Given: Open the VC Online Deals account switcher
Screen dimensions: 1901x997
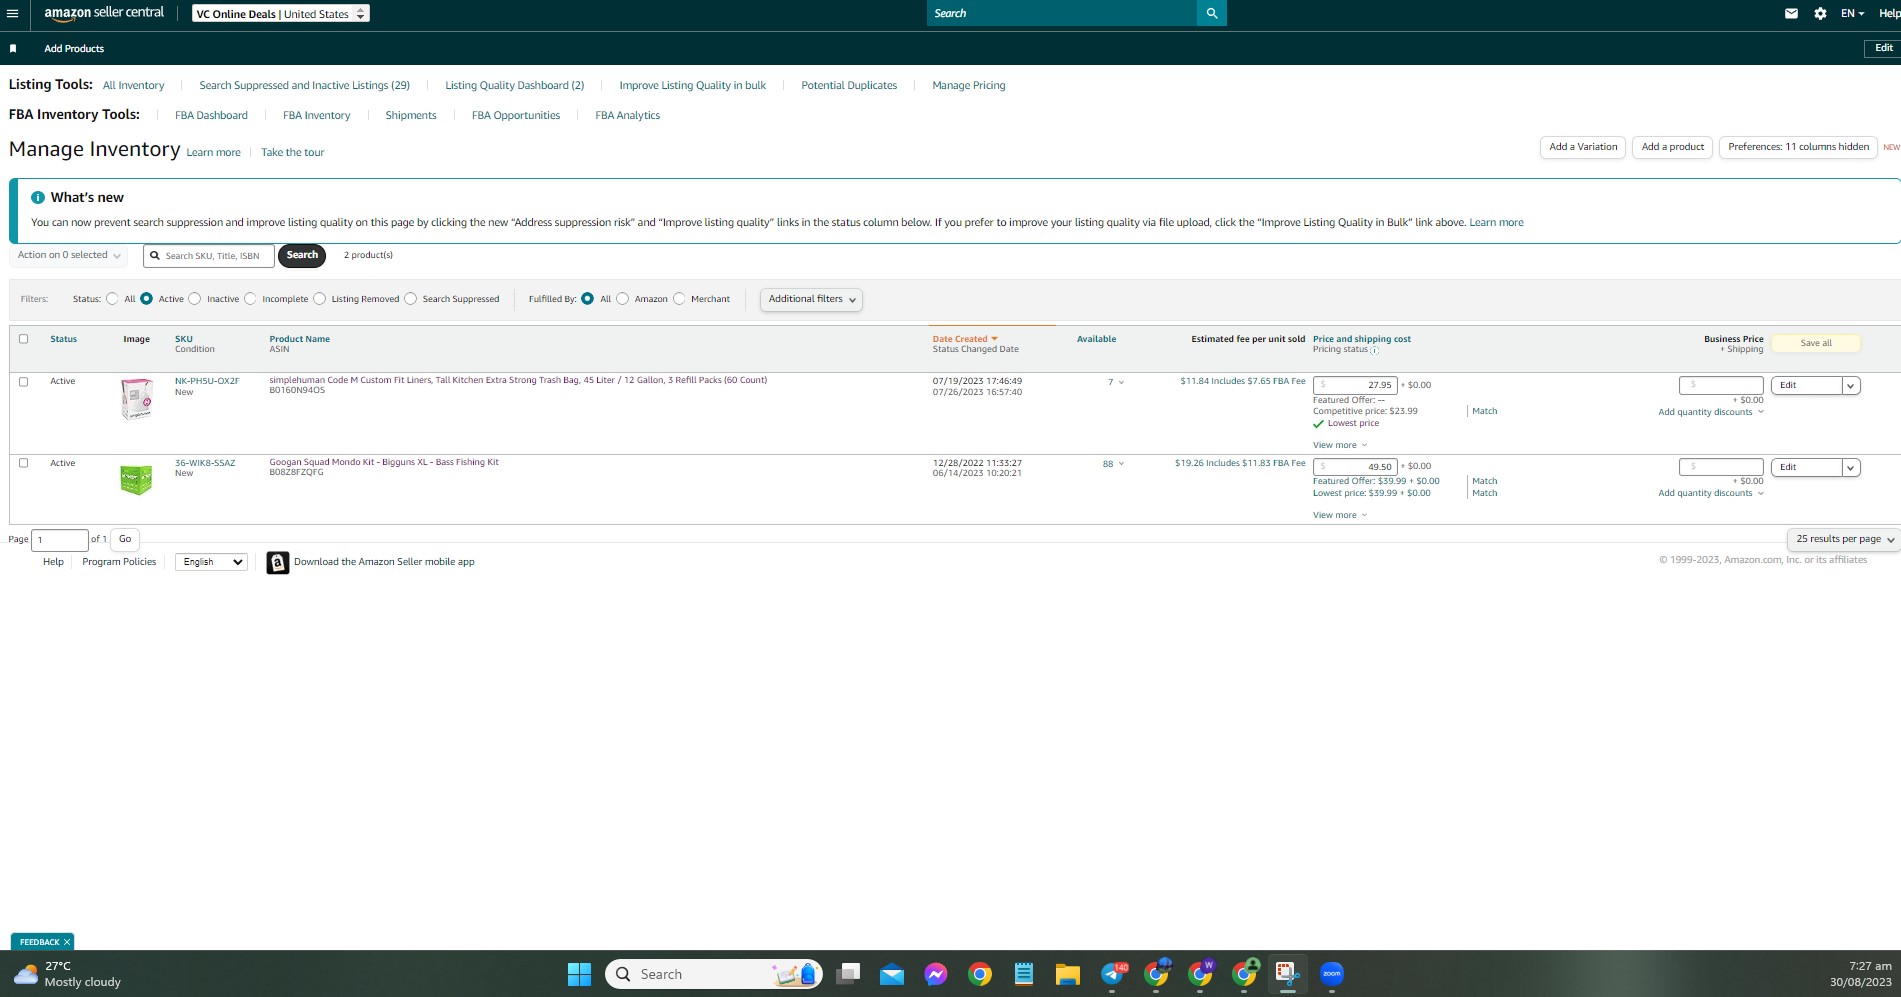Looking at the screenshot, I should tap(281, 14).
